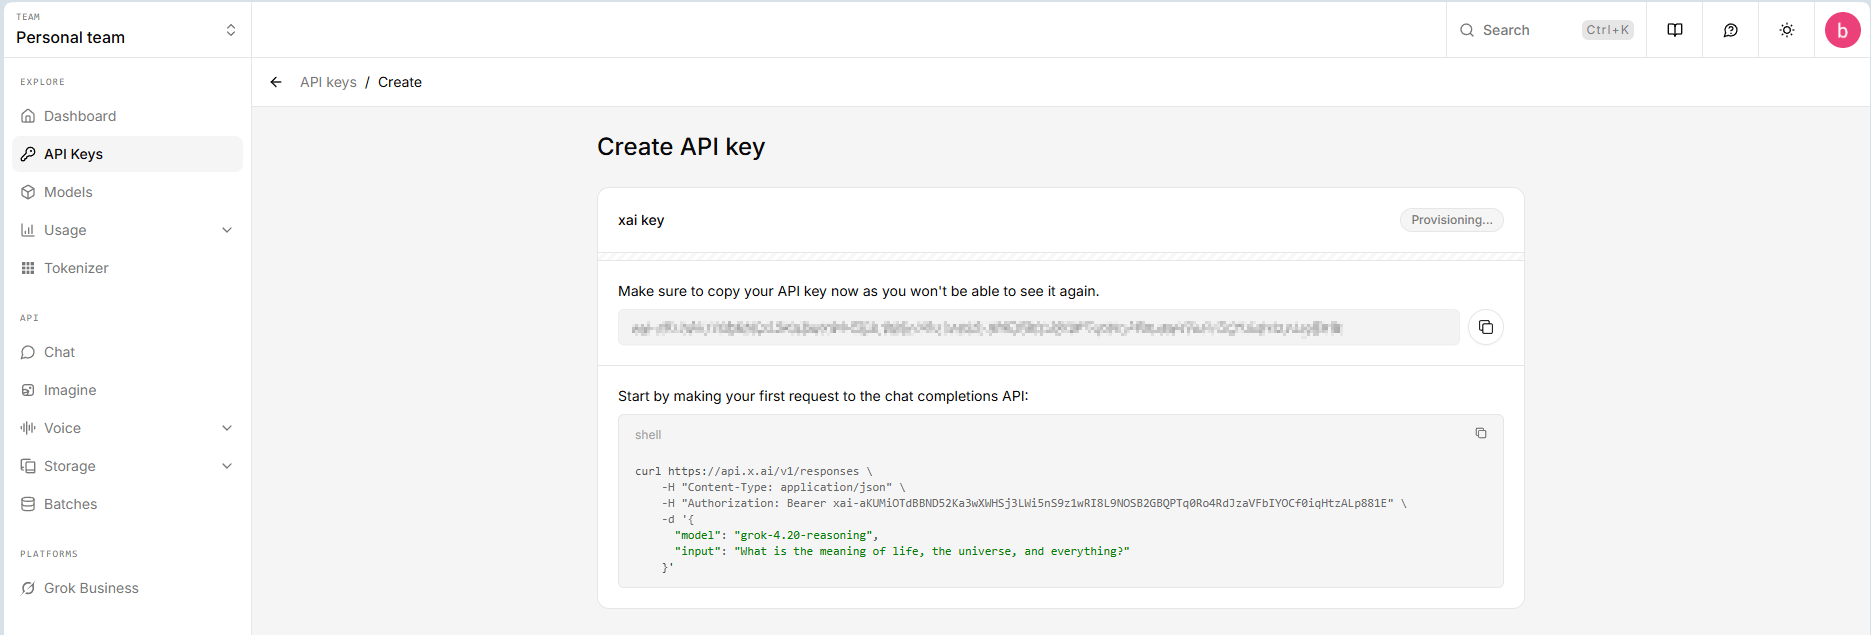Open Tokenizer from the sidebar

[76, 268]
